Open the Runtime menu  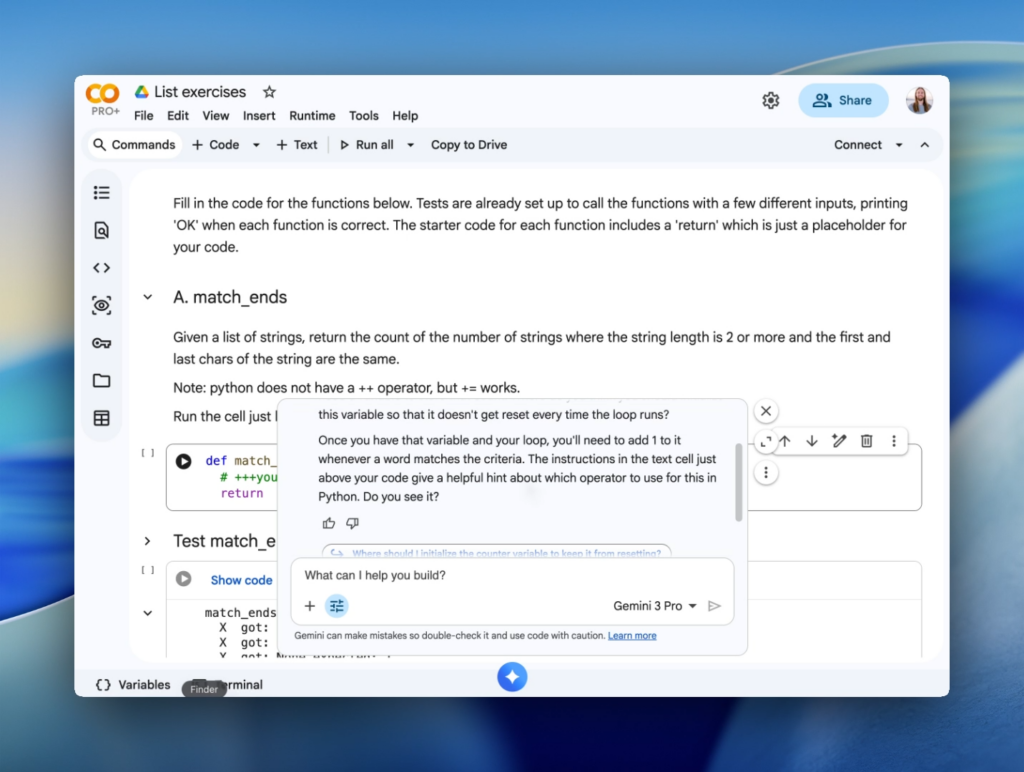pos(312,116)
